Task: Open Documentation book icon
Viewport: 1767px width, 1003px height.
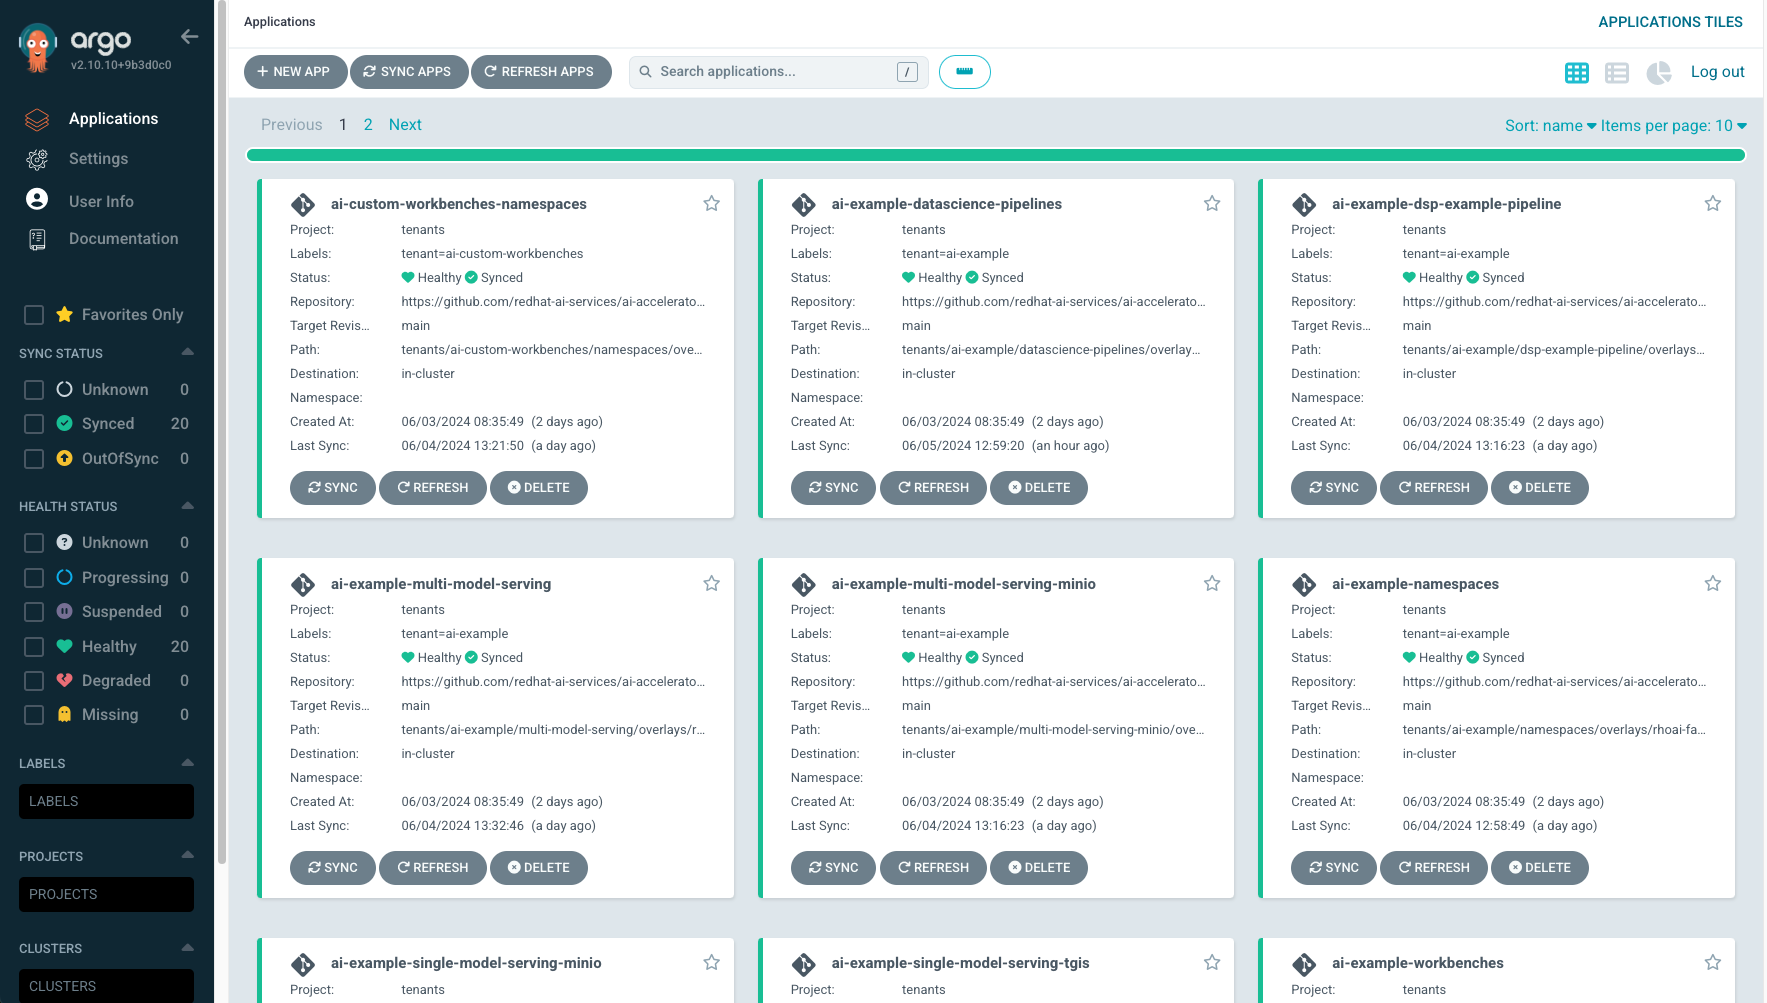Action: pyautogui.click(x=37, y=239)
